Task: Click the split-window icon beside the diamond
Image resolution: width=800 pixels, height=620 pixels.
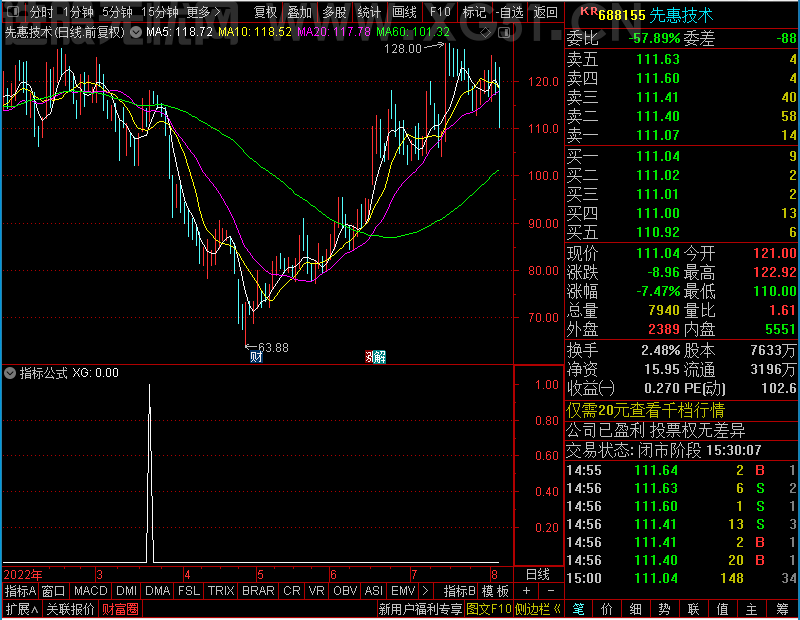Action: pyautogui.click(x=504, y=33)
